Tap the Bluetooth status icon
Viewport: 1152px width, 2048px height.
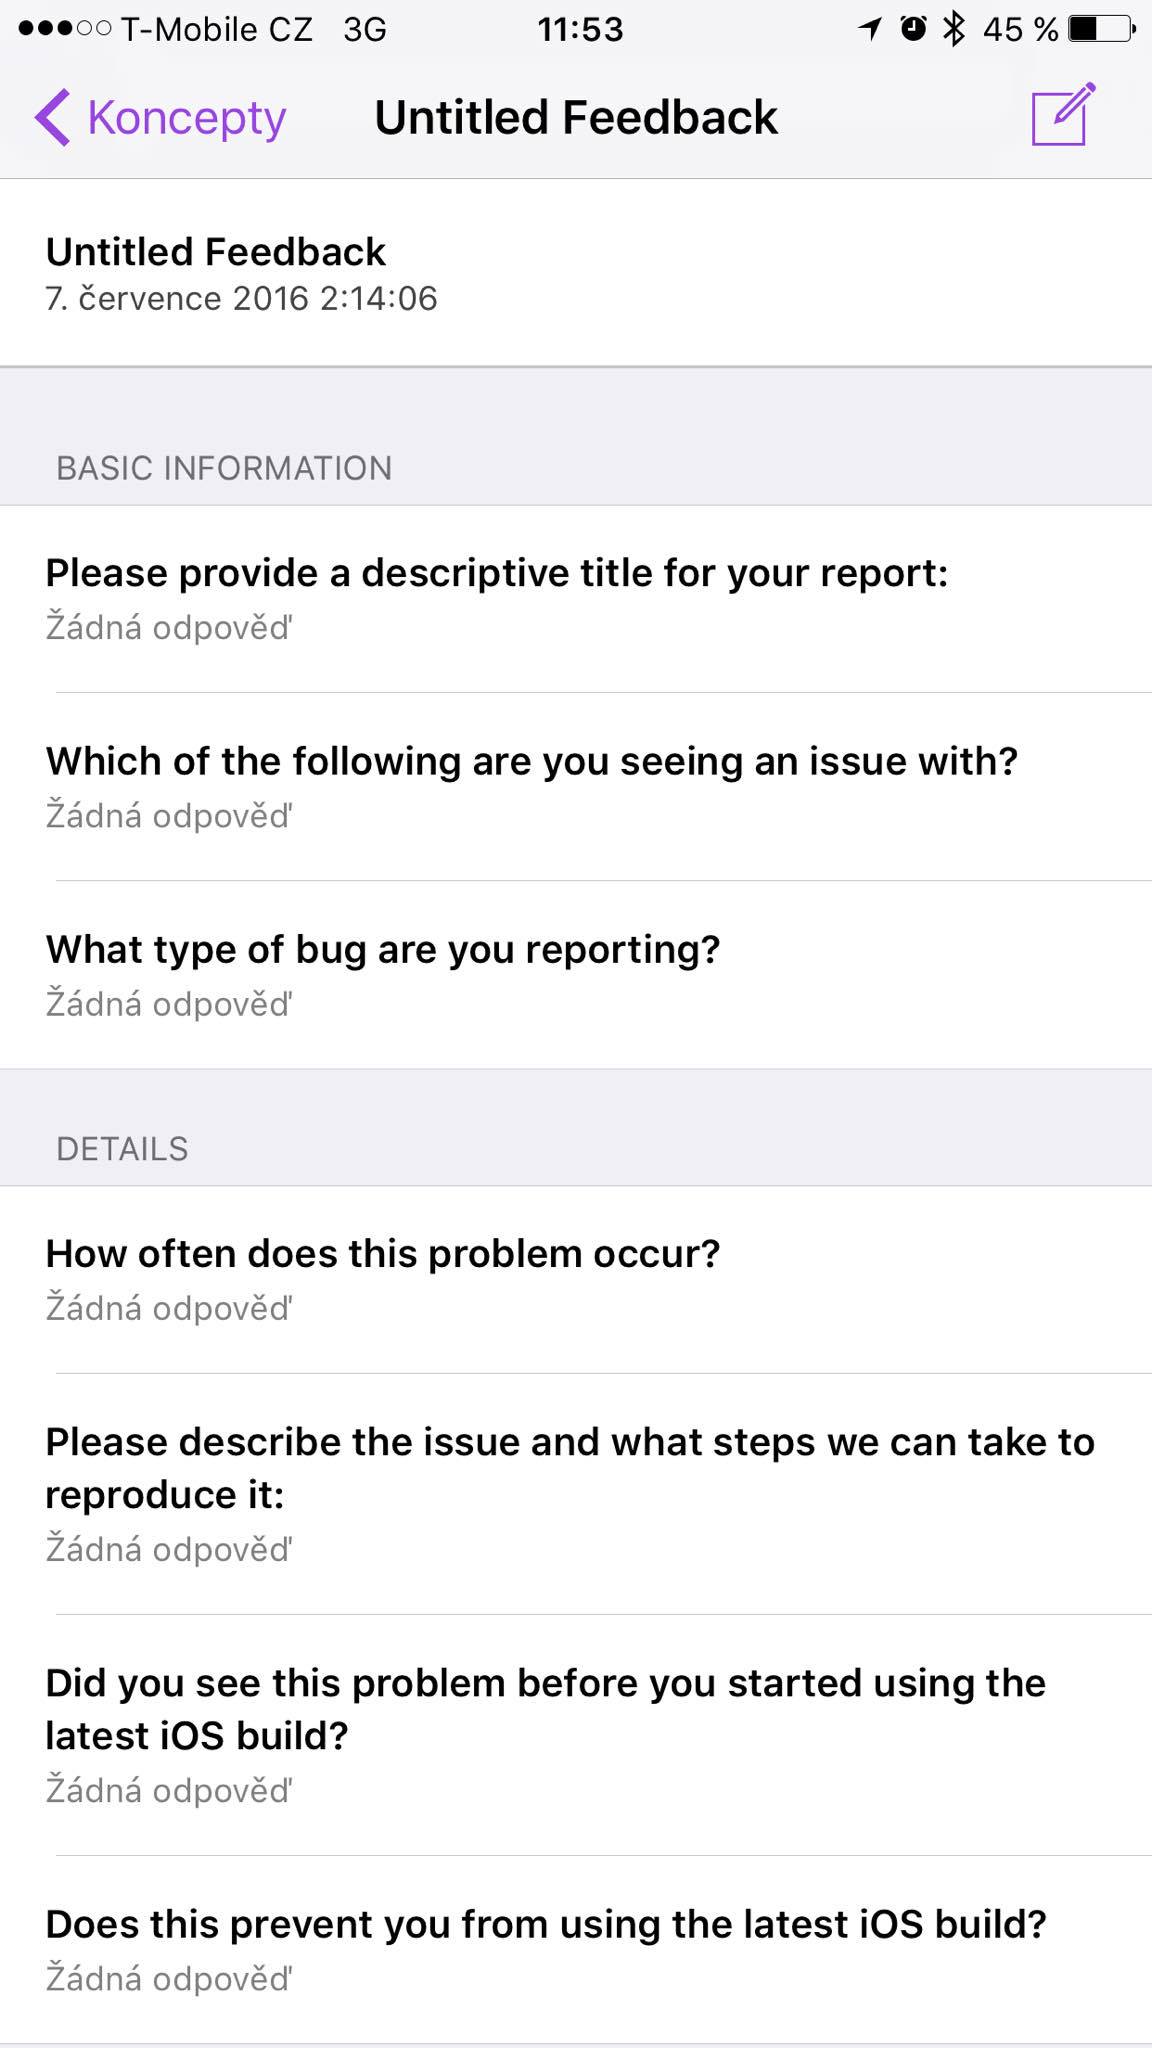[954, 29]
